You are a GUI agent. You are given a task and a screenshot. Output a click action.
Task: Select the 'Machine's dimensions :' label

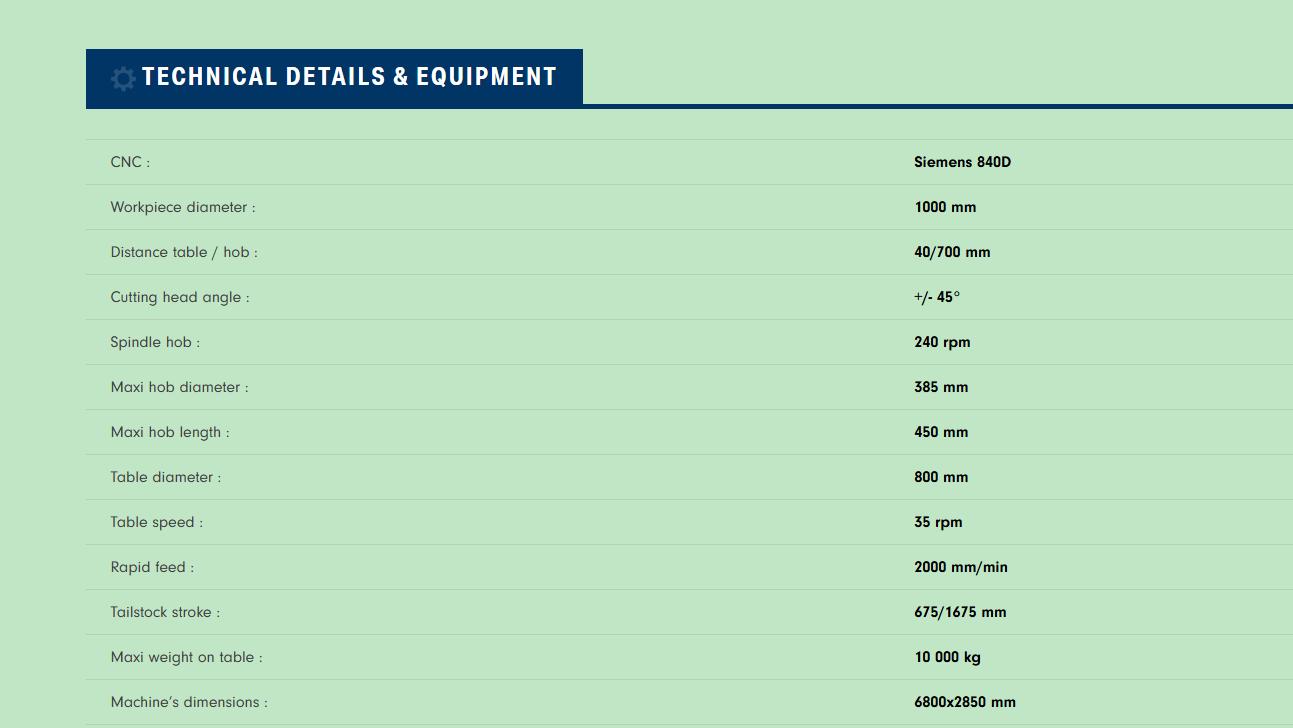tap(189, 702)
